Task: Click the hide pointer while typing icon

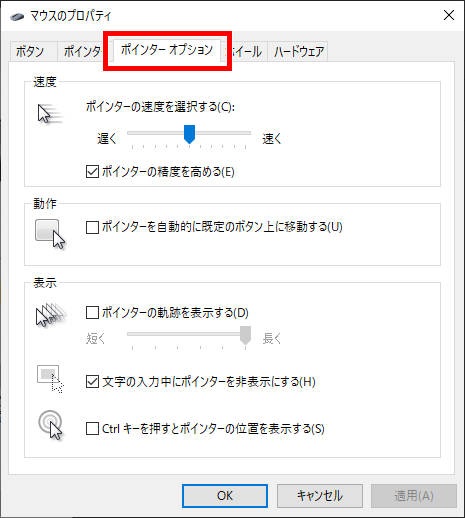Action: pos(50,379)
